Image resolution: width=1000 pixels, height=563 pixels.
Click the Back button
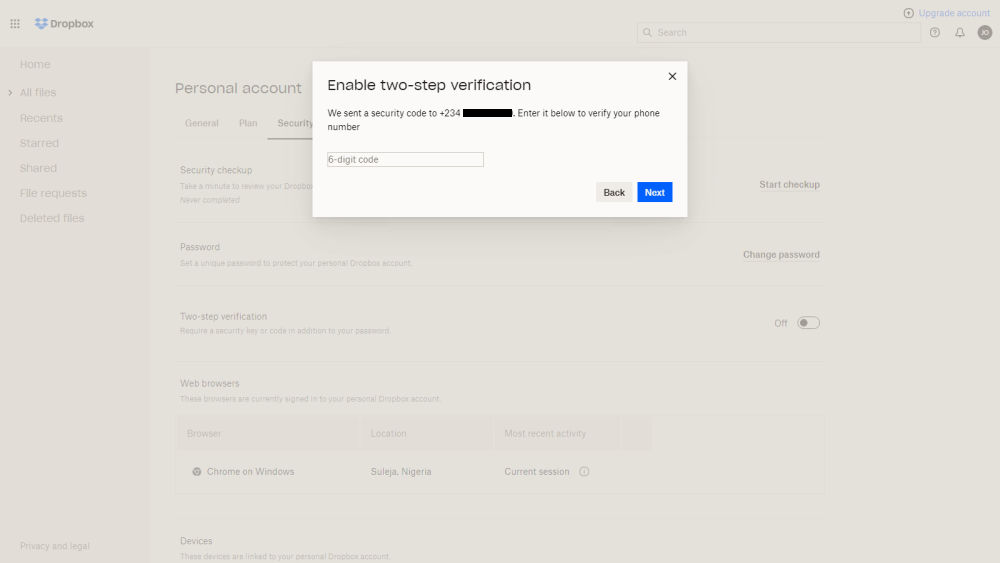[614, 193]
